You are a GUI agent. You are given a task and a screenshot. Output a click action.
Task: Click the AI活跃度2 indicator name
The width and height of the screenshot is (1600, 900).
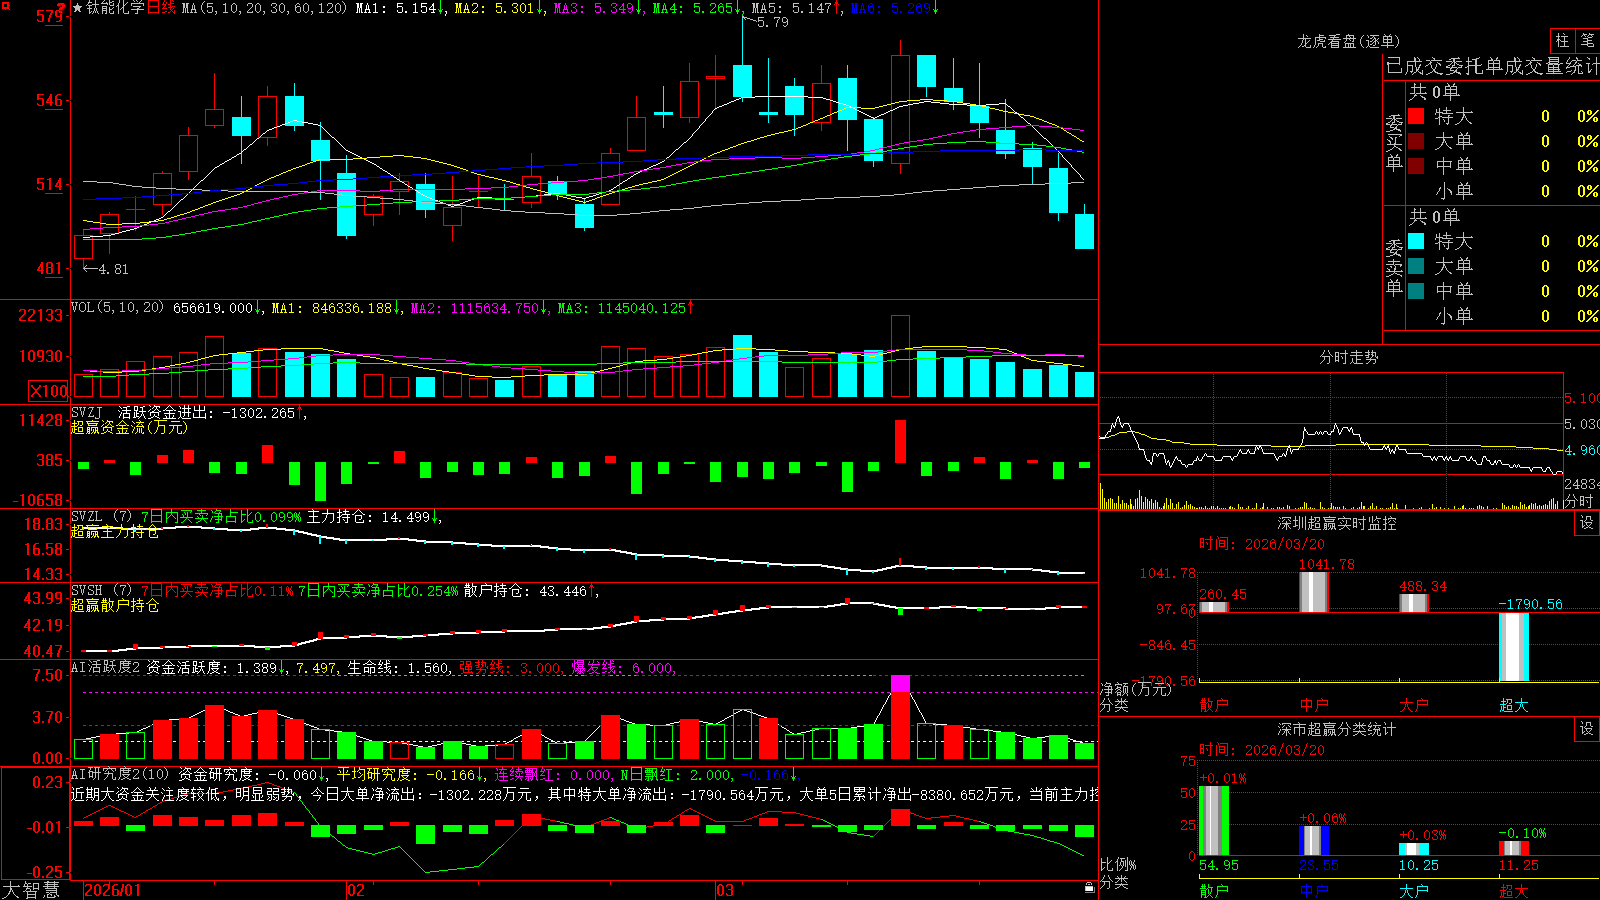click(106, 667)
